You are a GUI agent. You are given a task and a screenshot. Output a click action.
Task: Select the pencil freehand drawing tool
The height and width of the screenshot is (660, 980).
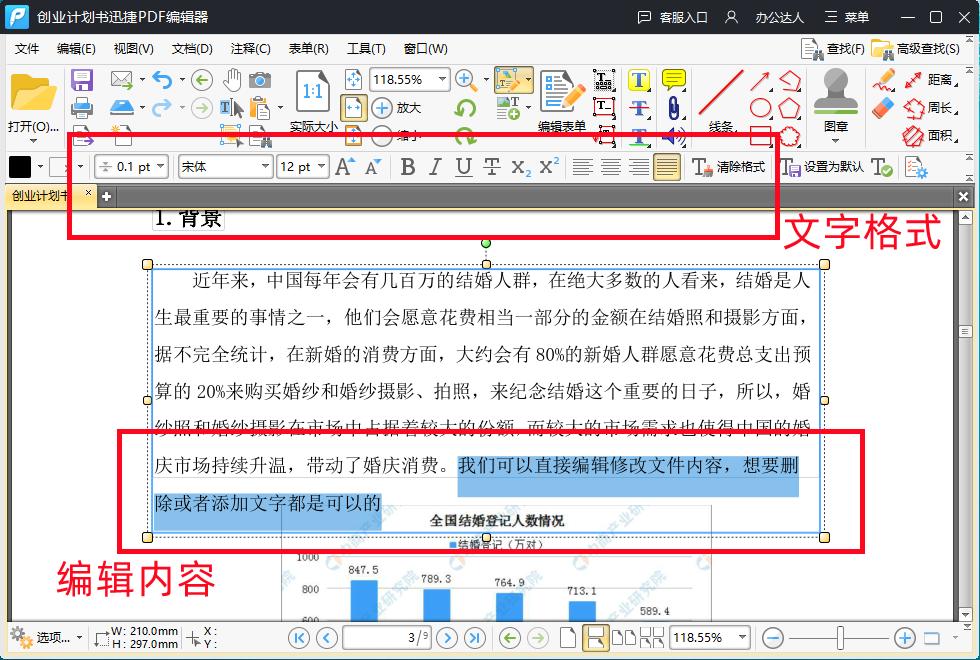[x=884, y=78]
